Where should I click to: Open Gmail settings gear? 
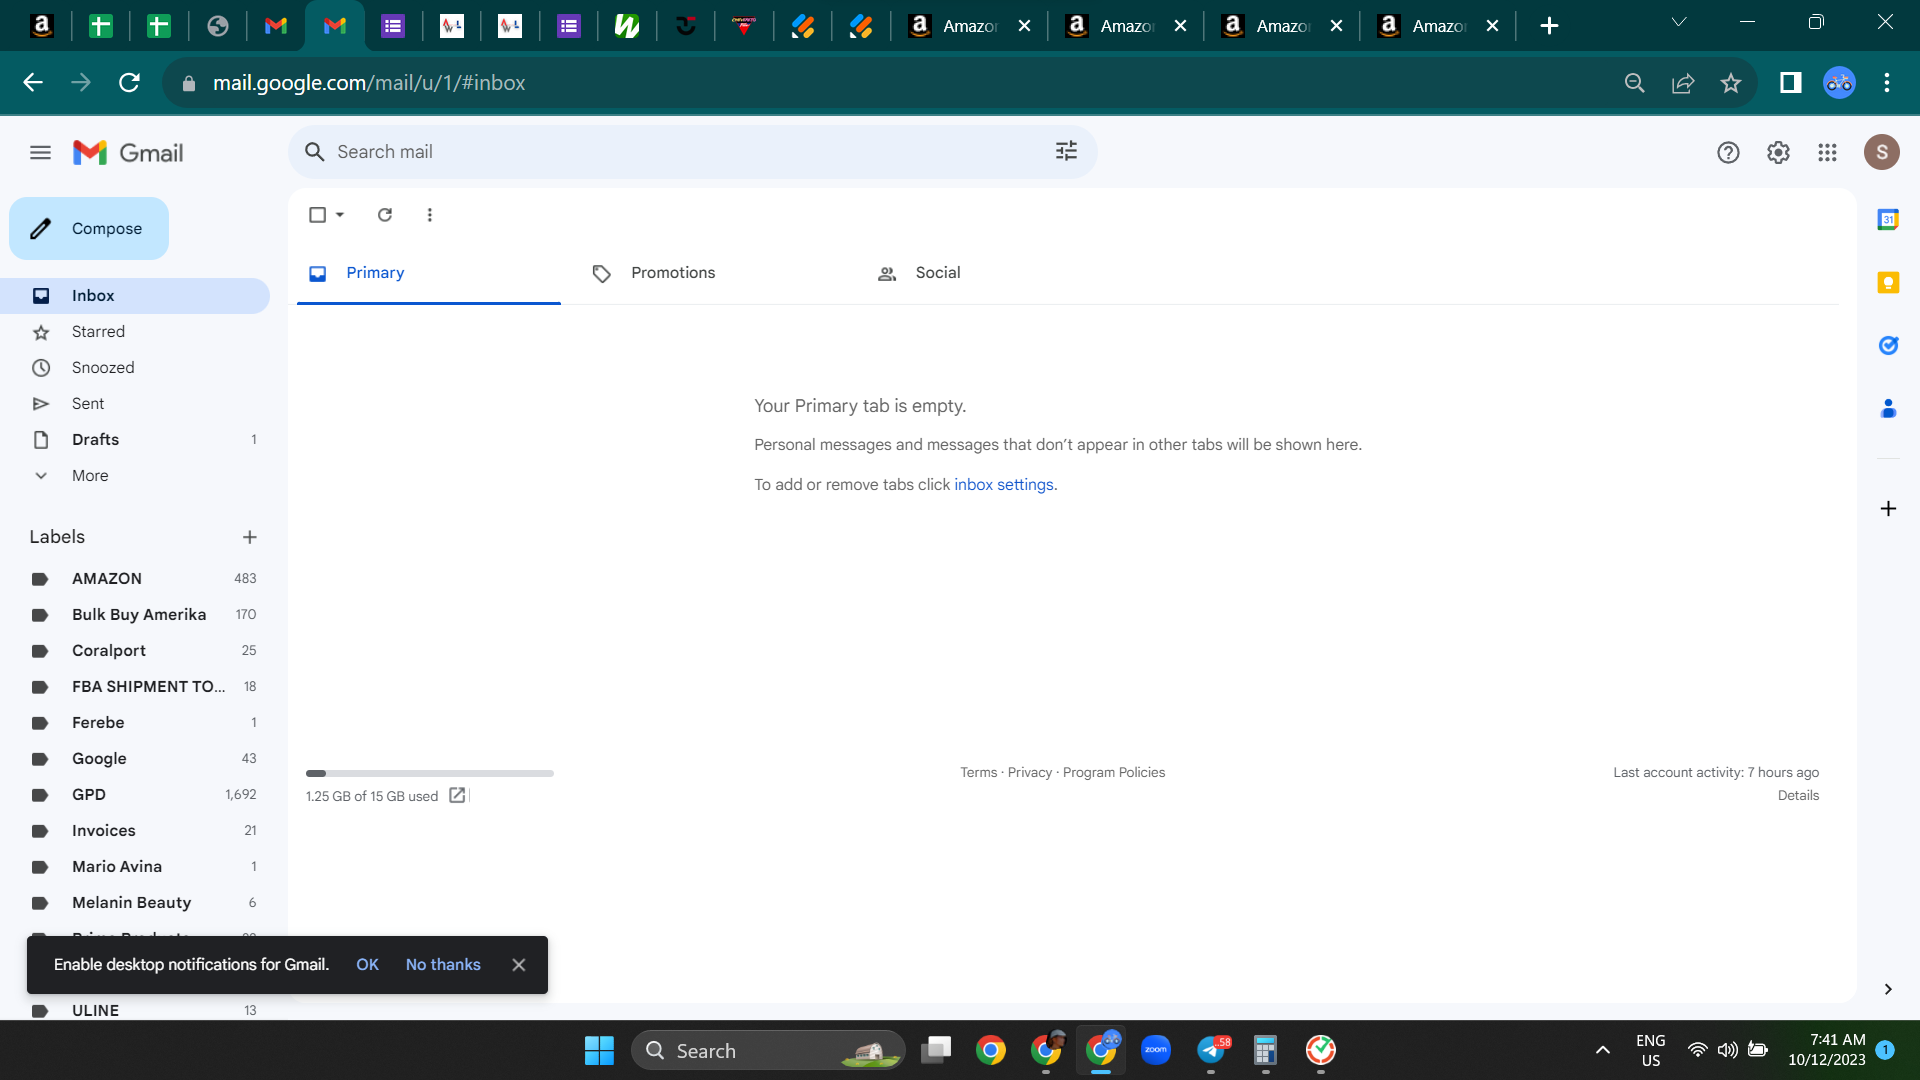(1778, 153)
